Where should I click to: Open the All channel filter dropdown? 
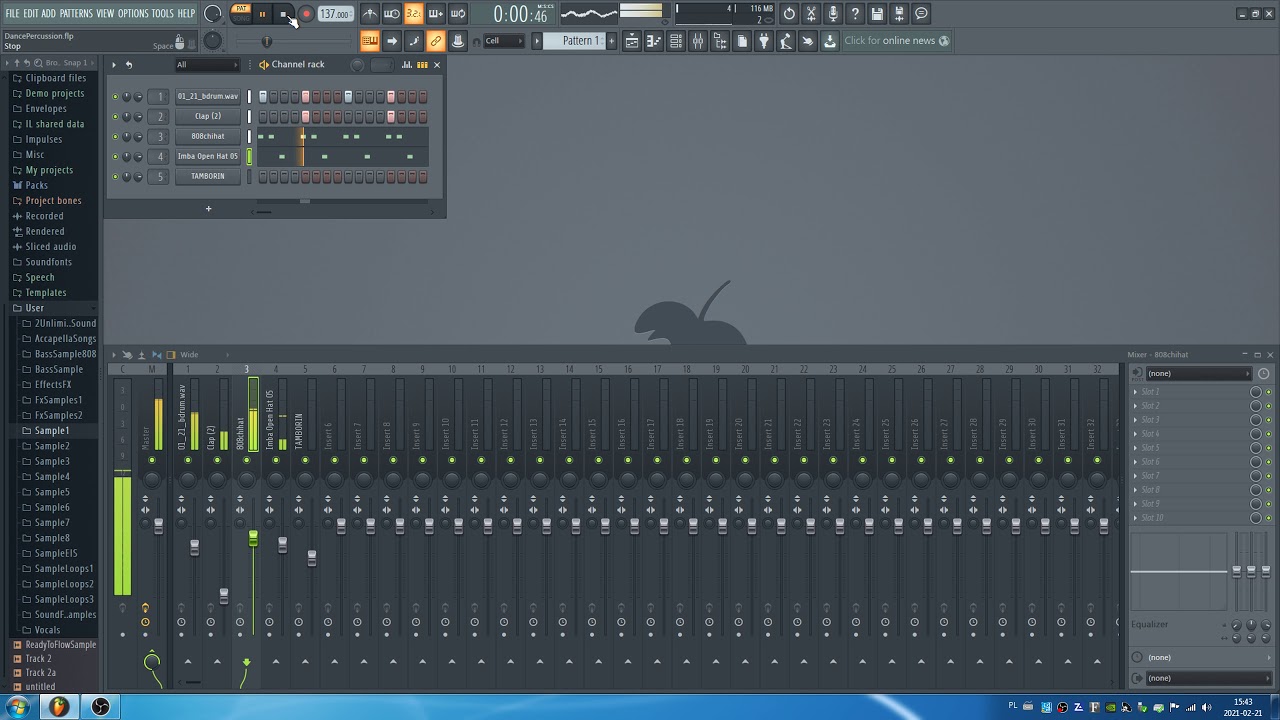click(x=207, y=65)
